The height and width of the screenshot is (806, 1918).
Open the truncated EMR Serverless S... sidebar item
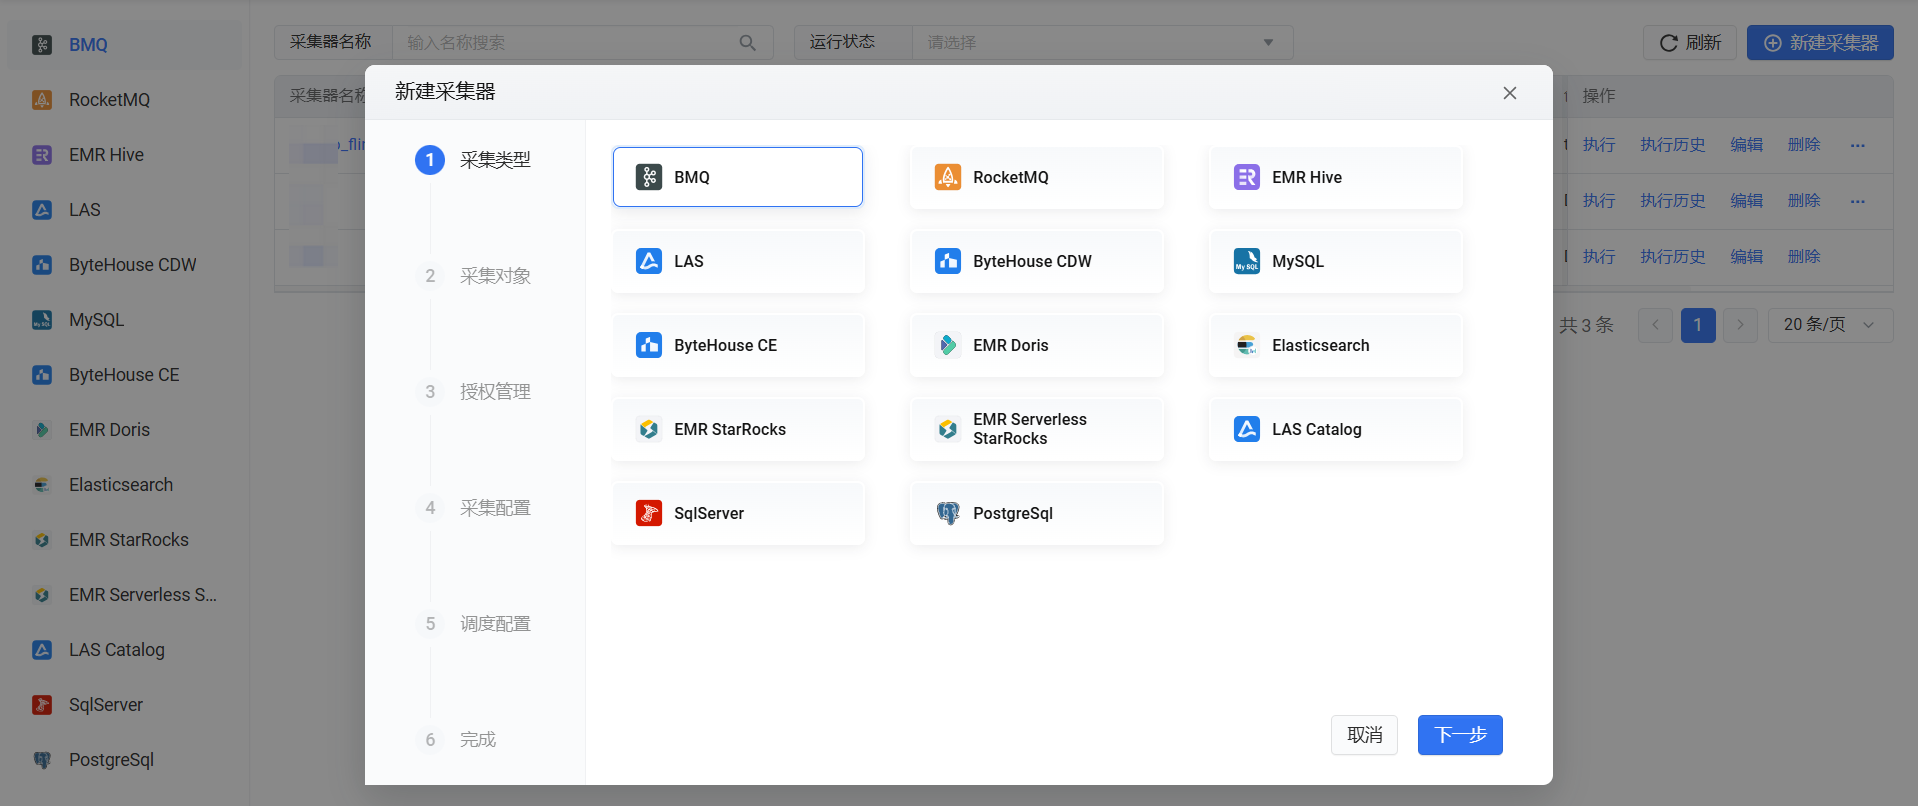pyautogui.click(x=124, y=595)
